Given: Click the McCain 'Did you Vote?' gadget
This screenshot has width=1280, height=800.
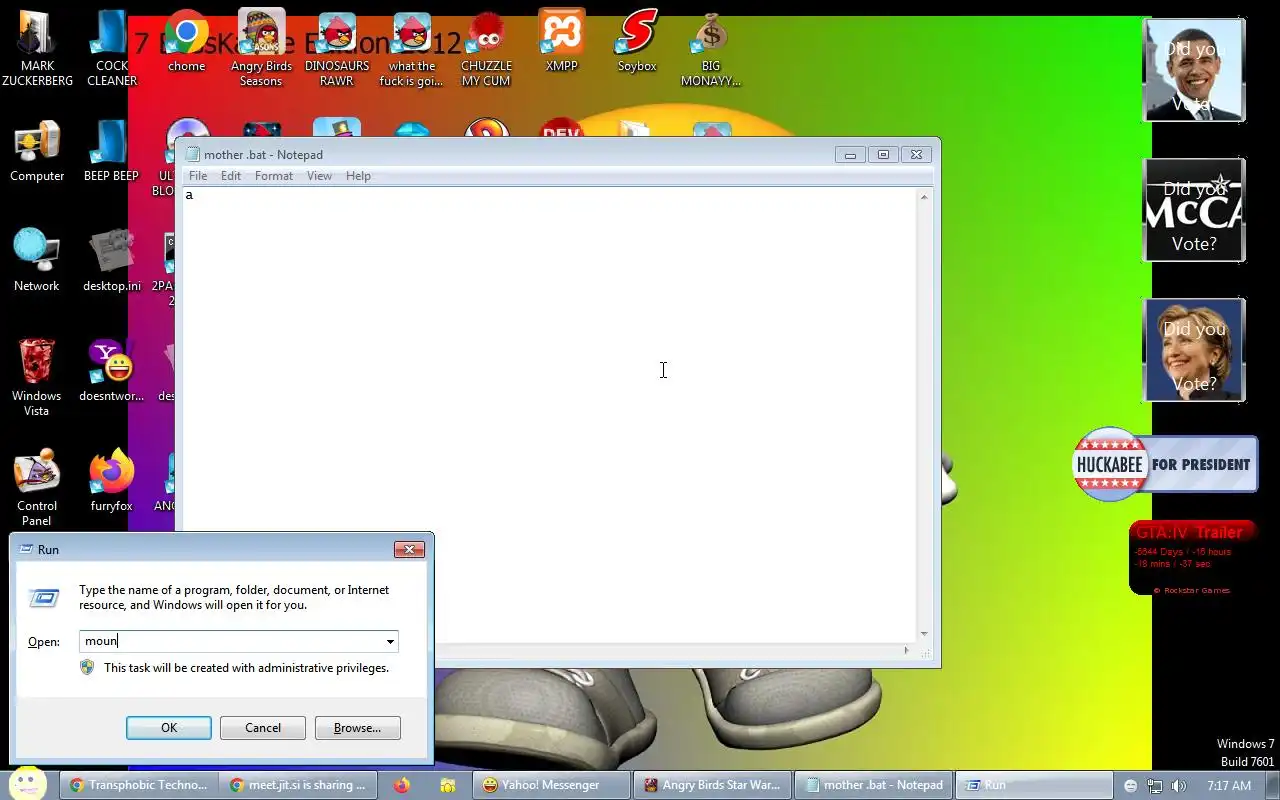Looking at the screenshot, I should coord(1194,210).
